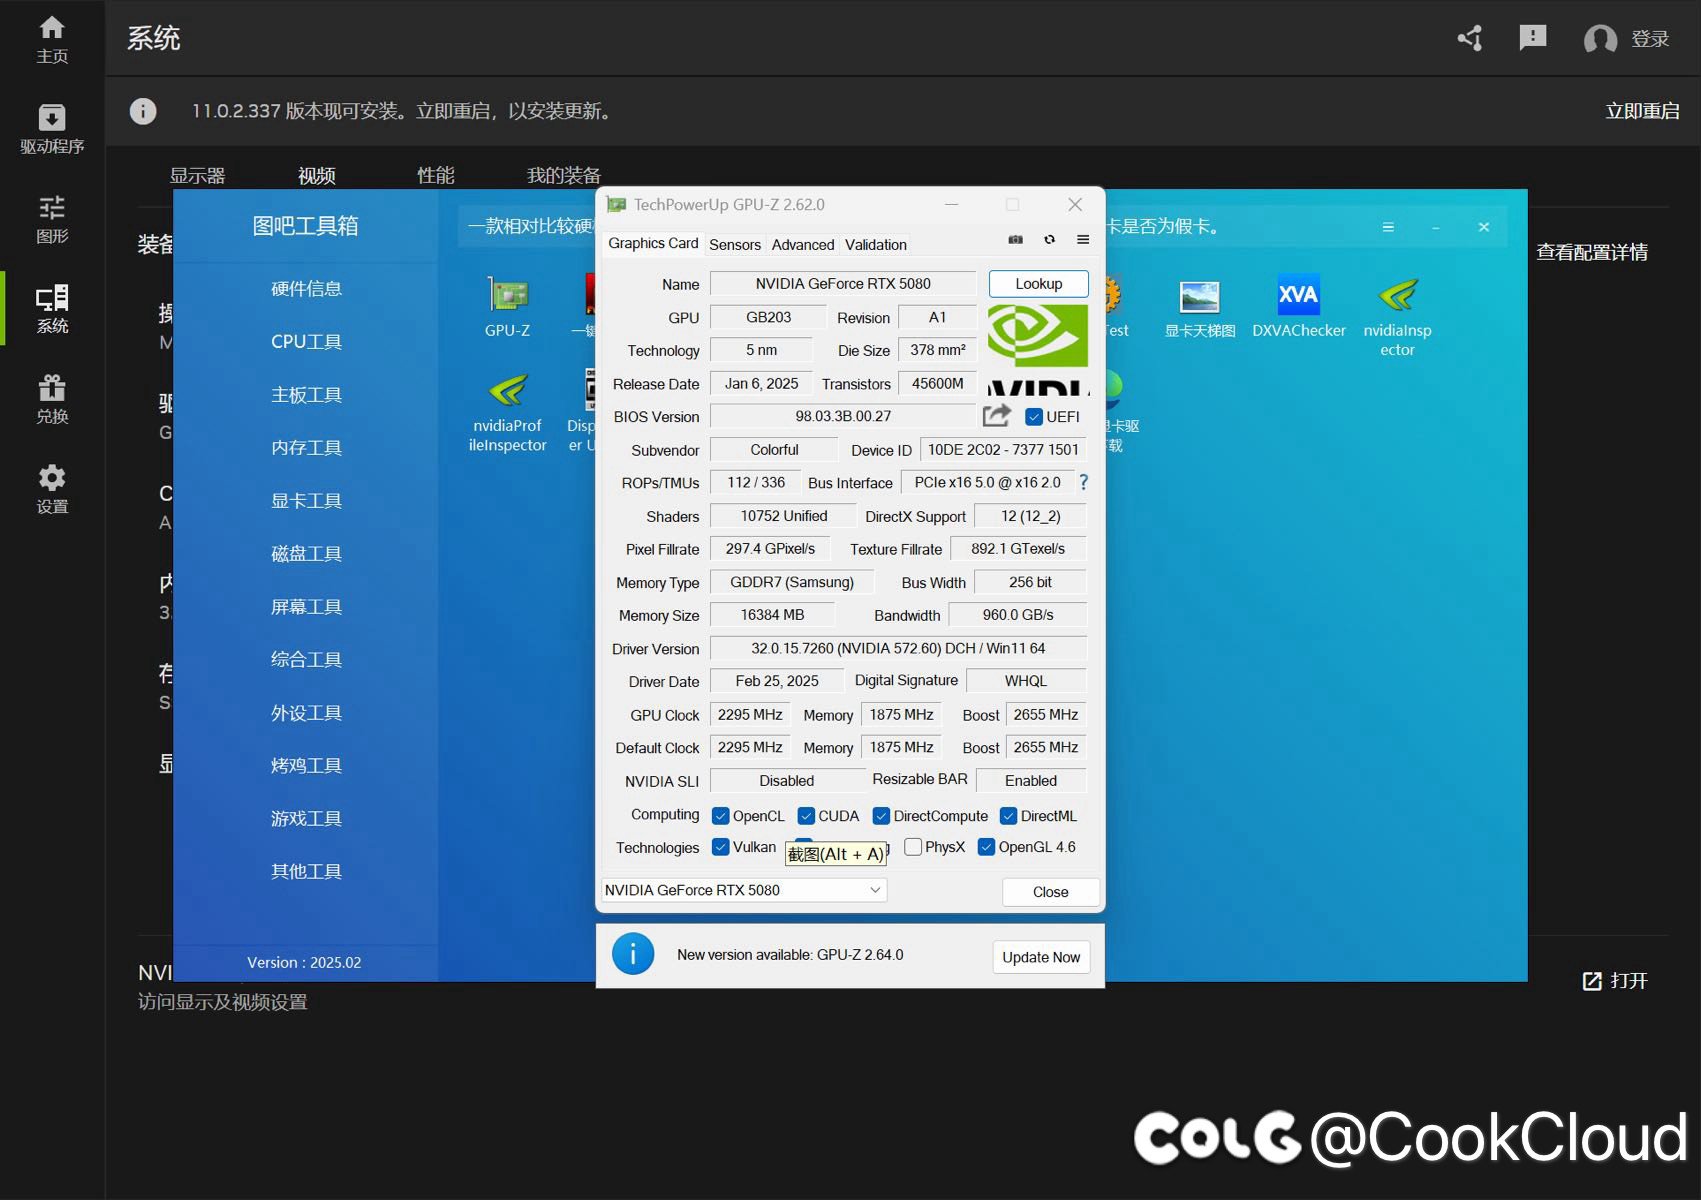
Task: Expand the NVIDIA GeForce RTX 5080 dropdown
Action: (x=744, y=890)
